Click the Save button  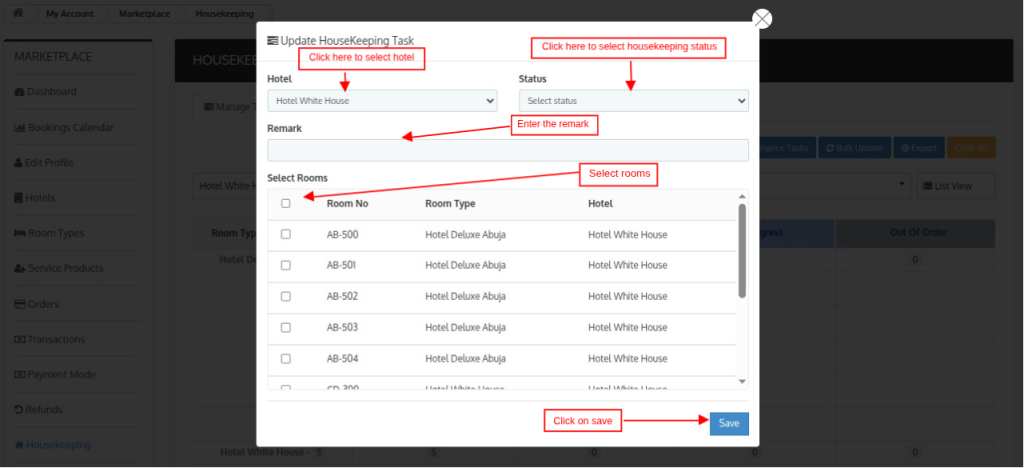pyautogui.click(x=729, y=424)
